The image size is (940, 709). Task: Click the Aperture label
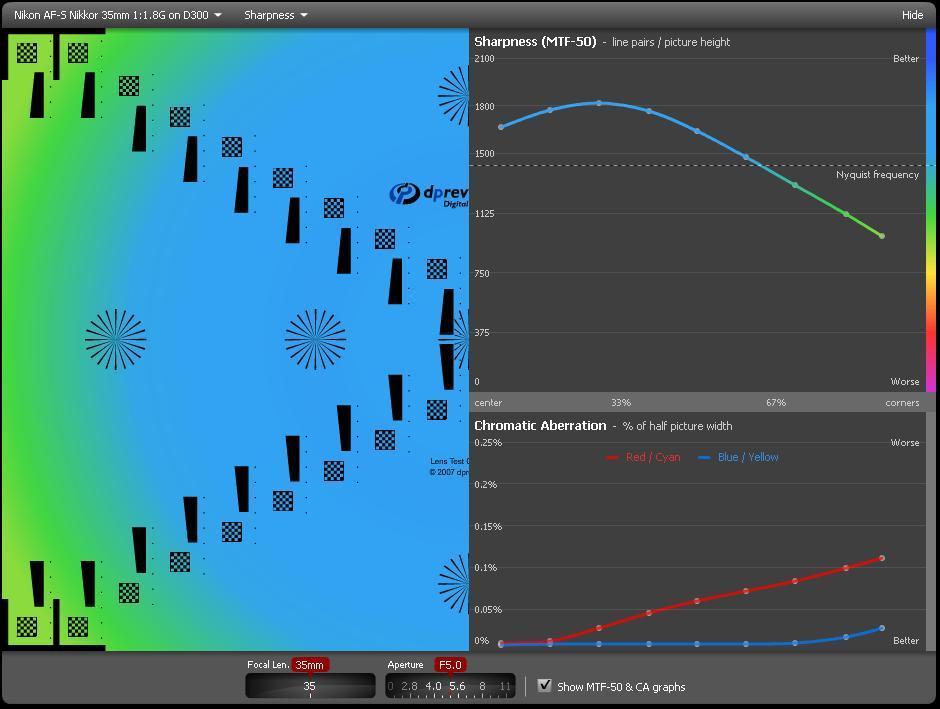pyautogui.click(x=405, y=665)
